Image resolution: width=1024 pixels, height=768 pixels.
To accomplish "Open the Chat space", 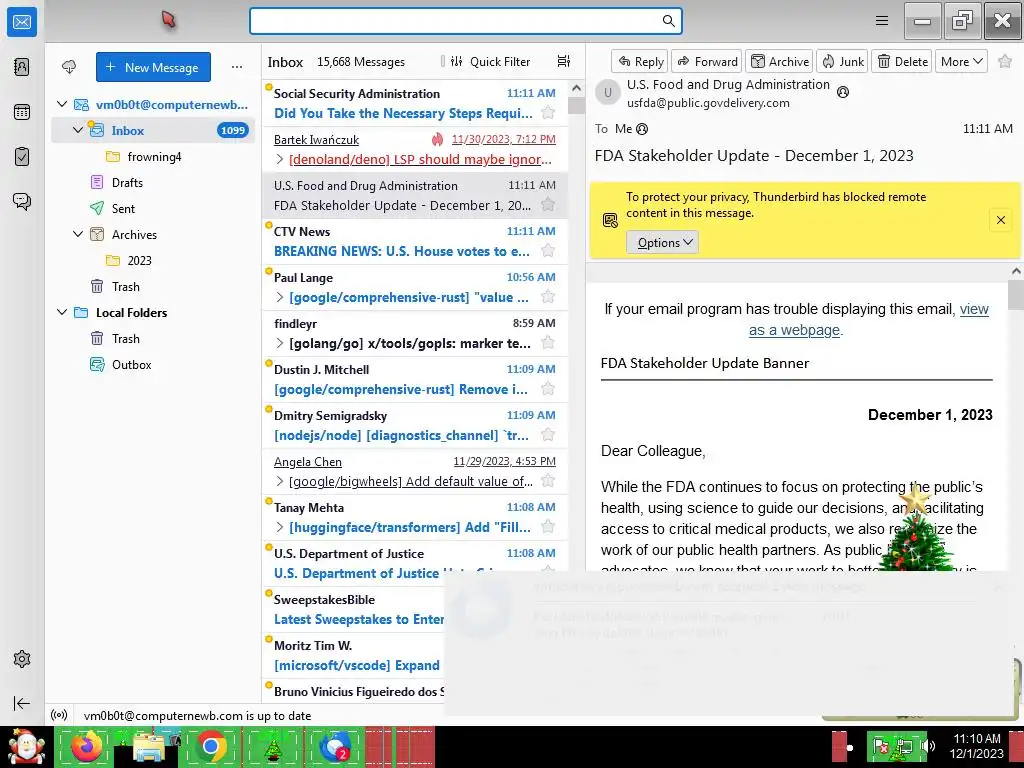I will point(22,201).
